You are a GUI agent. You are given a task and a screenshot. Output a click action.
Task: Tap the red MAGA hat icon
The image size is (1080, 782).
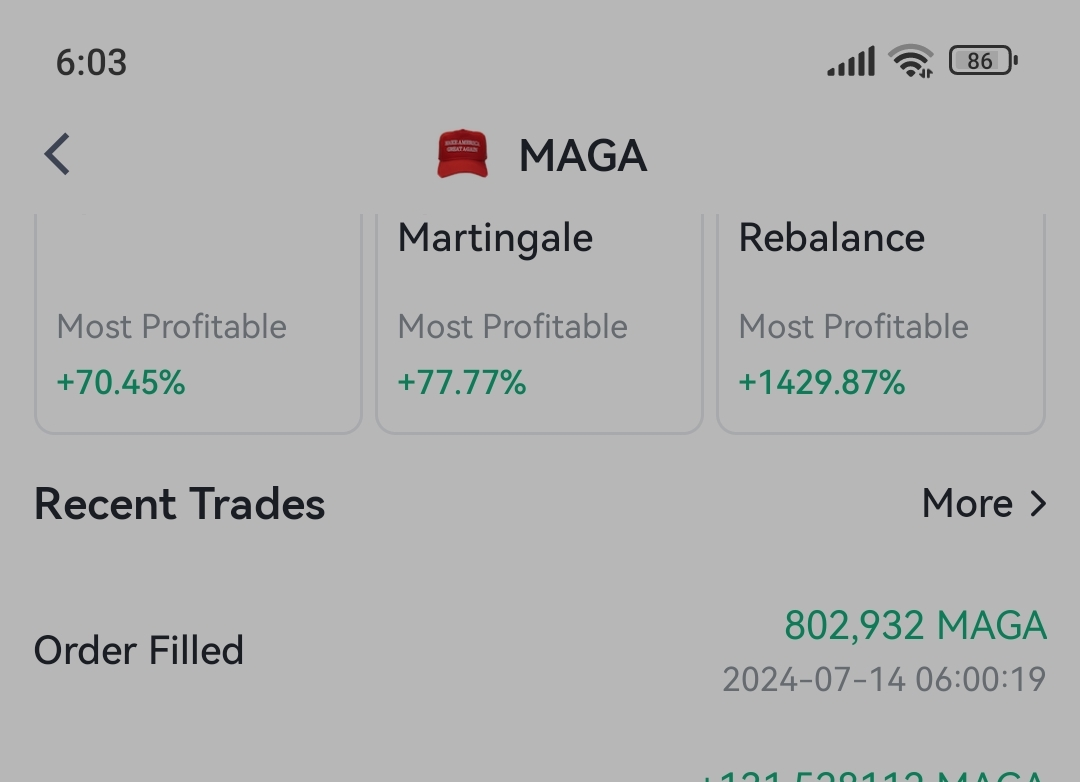(463, 154)
